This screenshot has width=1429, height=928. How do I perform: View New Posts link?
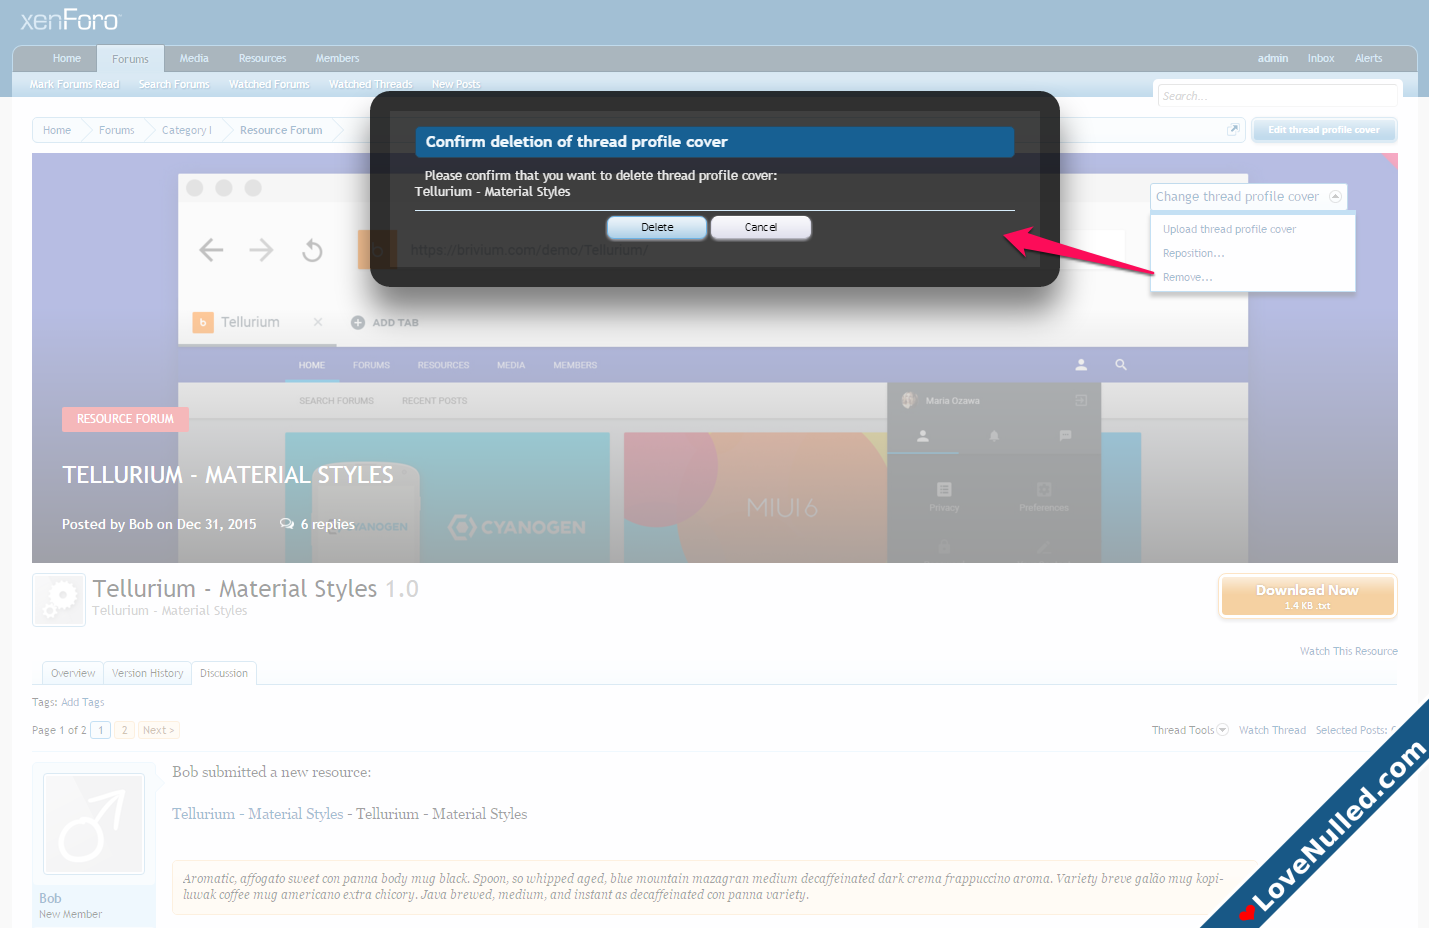click(456, 85)
